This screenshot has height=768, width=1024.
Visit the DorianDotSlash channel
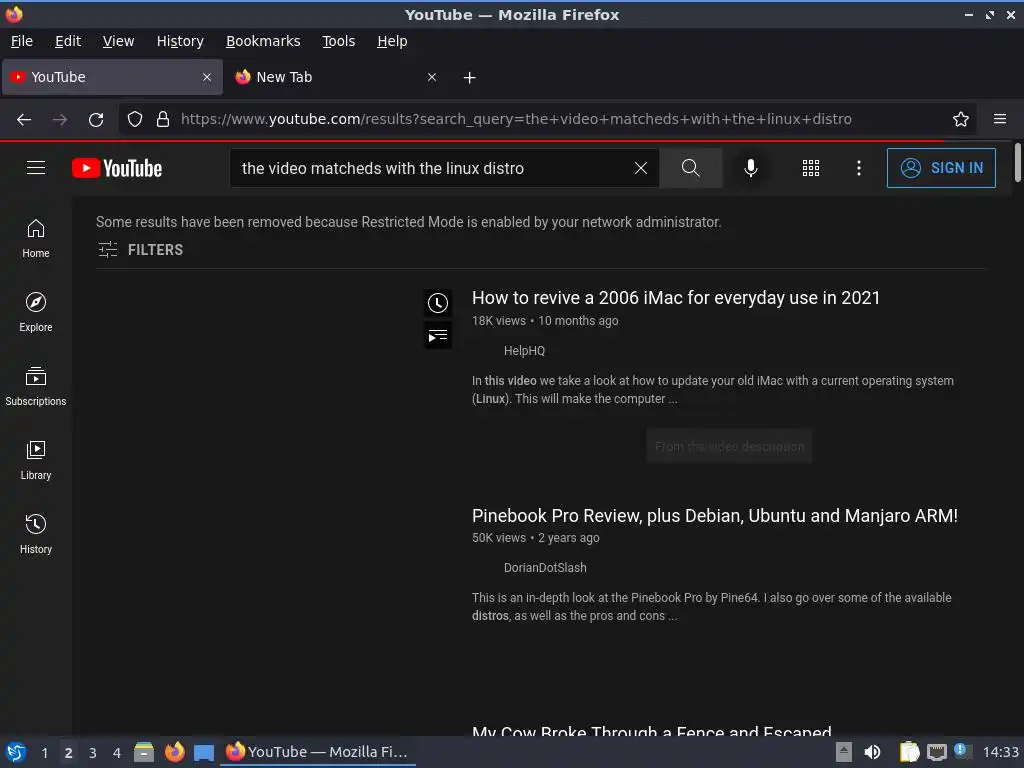[545, 568]
